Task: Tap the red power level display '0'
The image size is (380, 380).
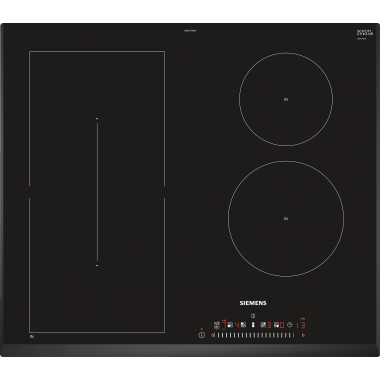Action: click(x=282, y=325)
